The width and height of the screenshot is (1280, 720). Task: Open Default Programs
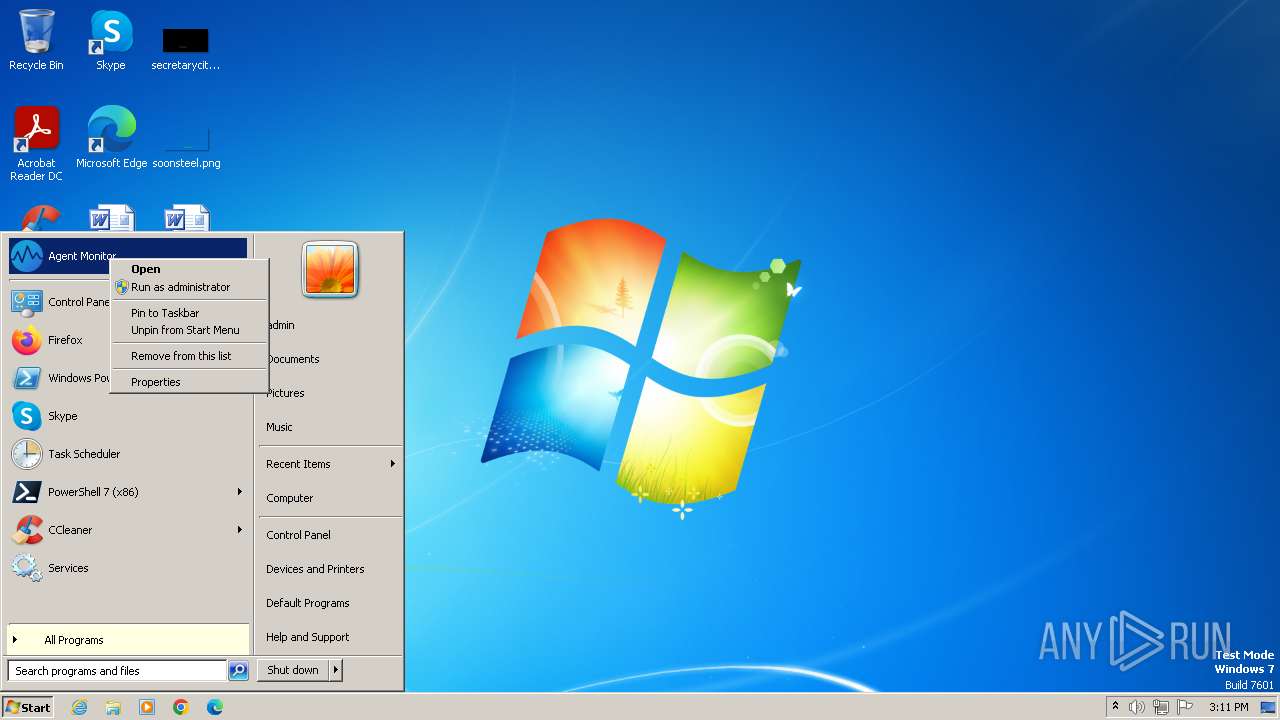point(308,603)
